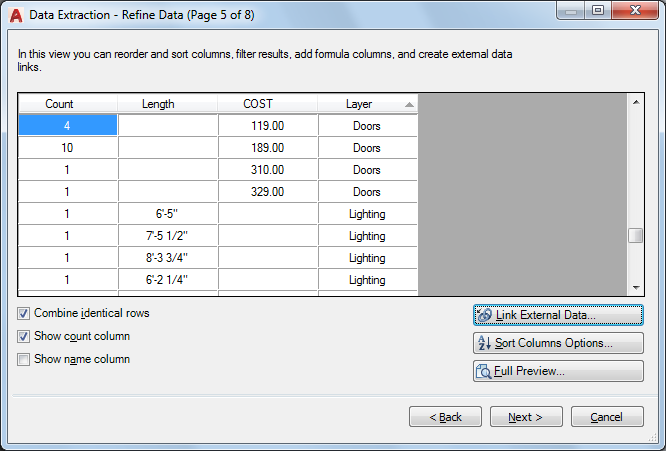Viewport: 666px width, 451px height.
Task: Click the length cell showing 6'-5"
Action: tap(168, 214)
